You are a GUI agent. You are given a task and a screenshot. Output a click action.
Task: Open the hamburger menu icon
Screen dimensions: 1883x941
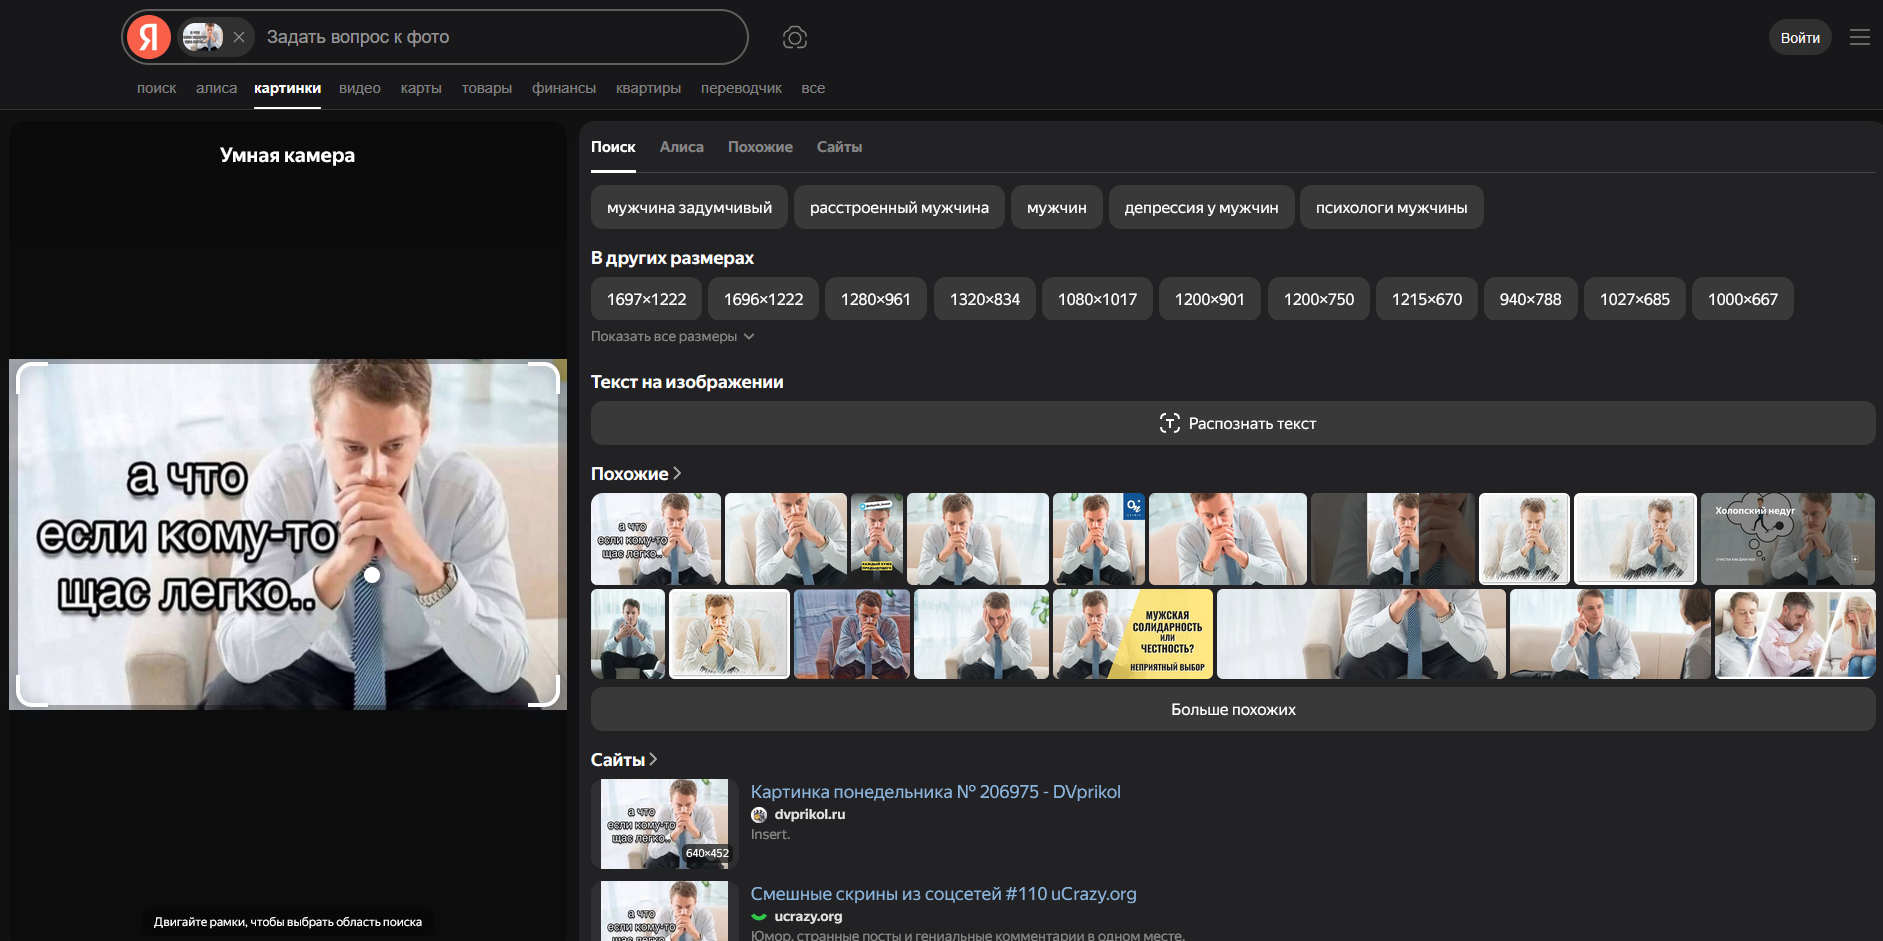(x=1860, y=37)
